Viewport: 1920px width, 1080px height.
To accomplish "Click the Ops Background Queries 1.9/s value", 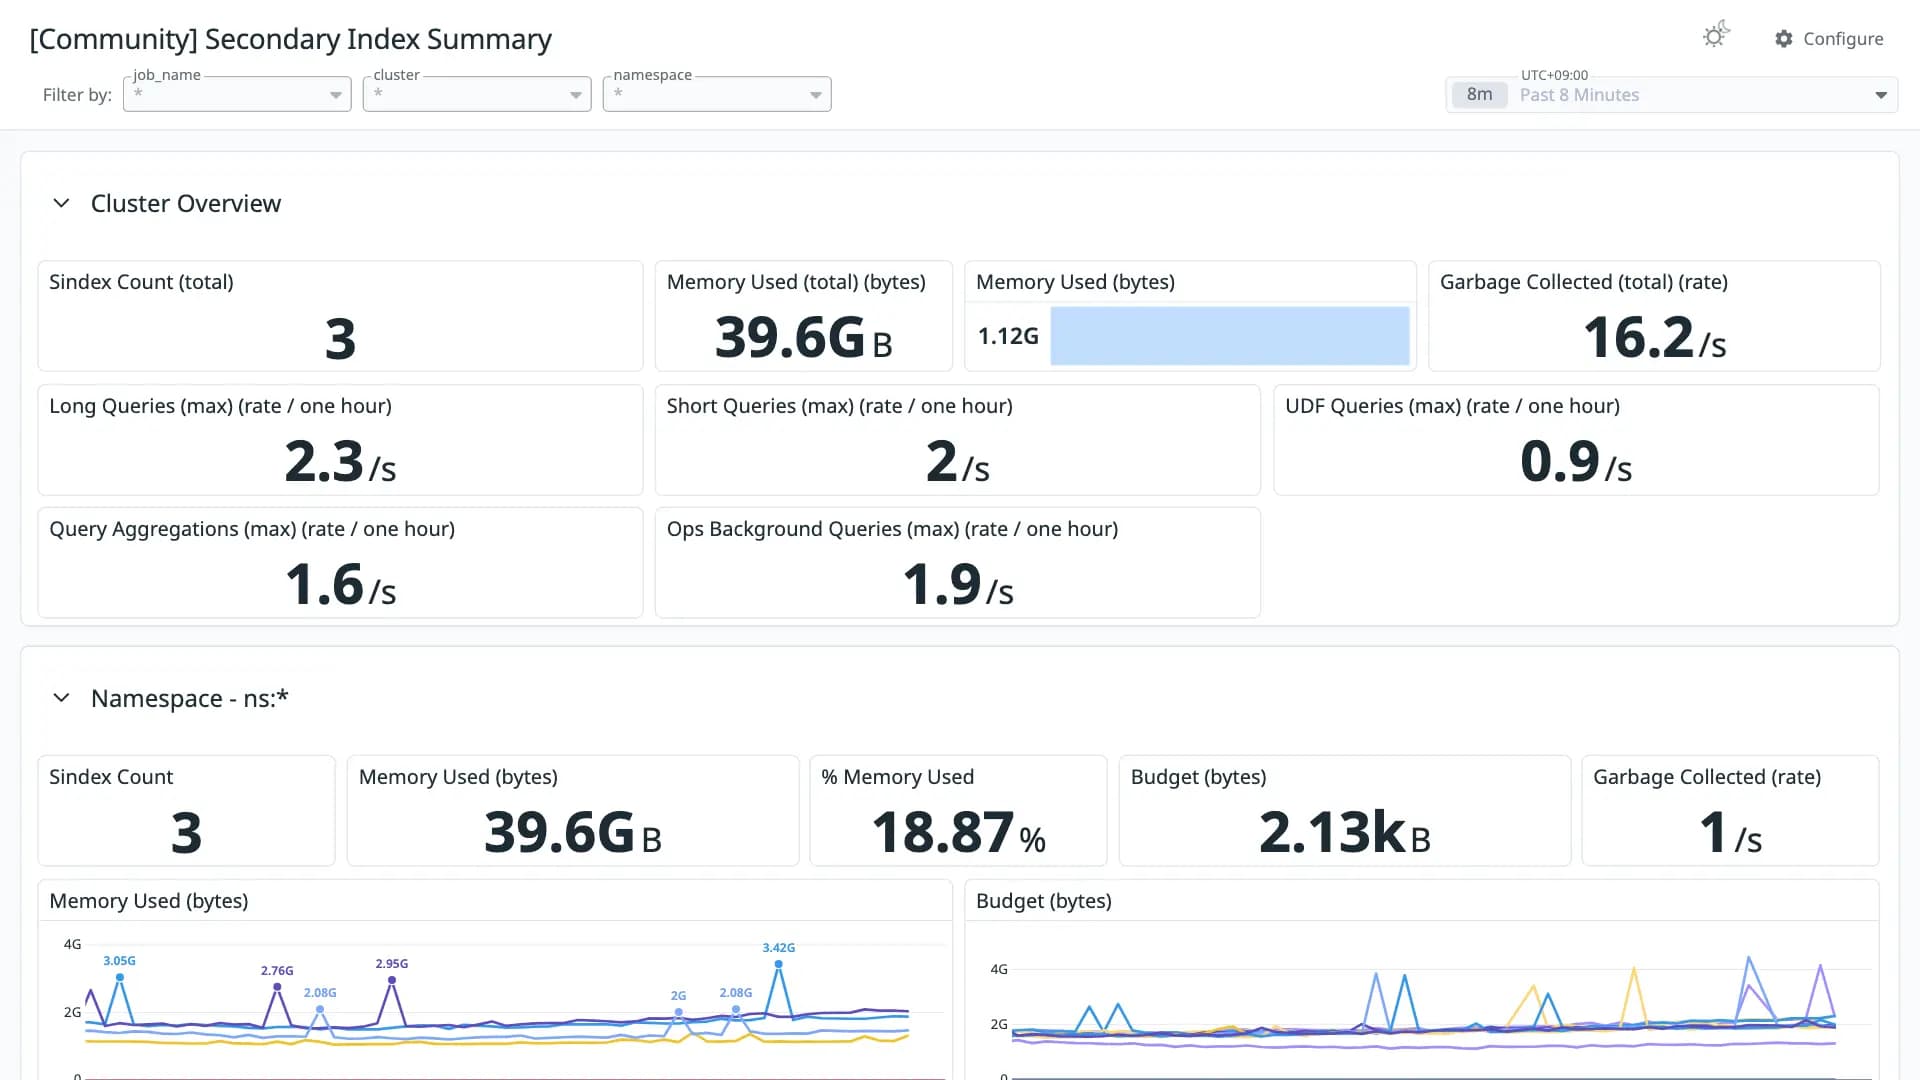I will point(958,585).
